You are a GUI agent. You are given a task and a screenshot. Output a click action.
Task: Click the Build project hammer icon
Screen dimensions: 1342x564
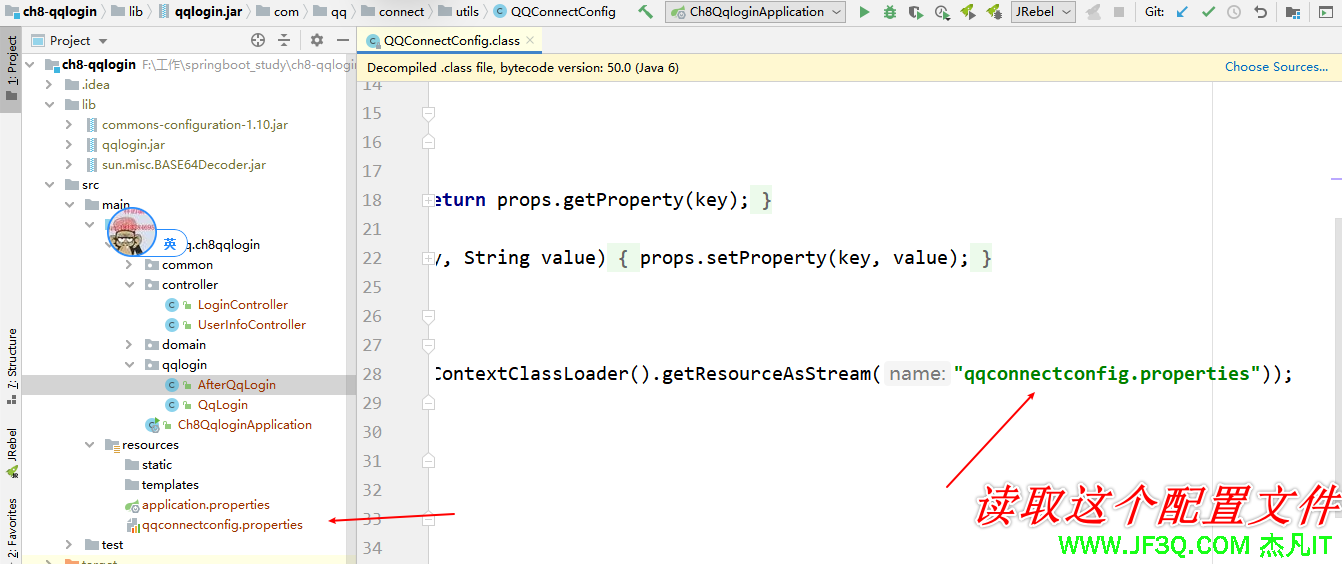pyautogui.click(x=646, y=12)
